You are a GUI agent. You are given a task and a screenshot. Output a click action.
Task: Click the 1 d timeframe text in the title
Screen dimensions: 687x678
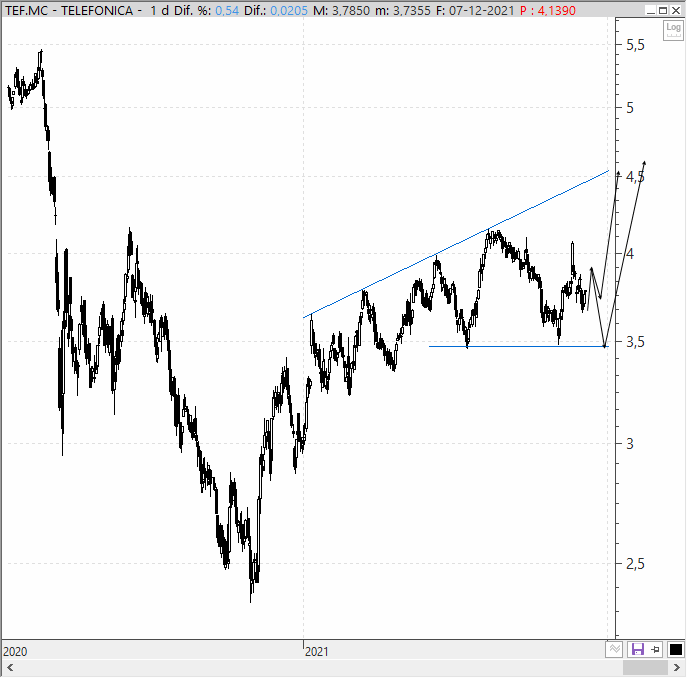[x=159, y=11]
